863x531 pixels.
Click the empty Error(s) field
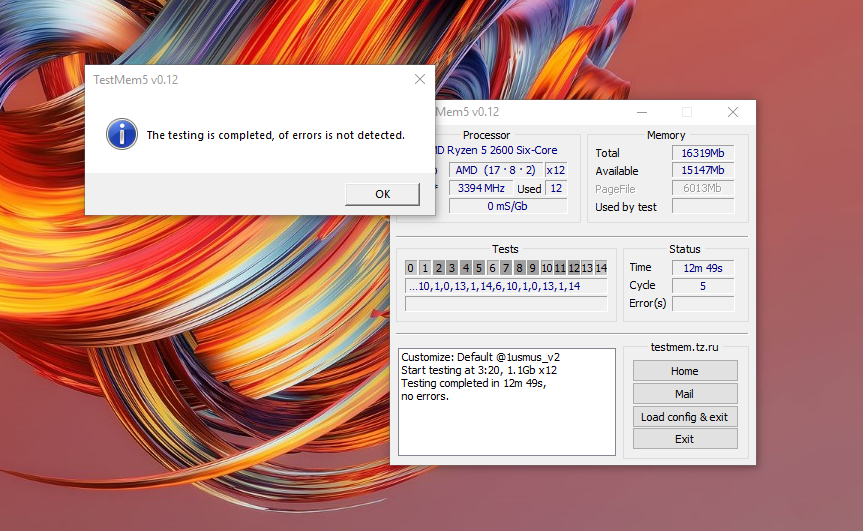[703, 304]
